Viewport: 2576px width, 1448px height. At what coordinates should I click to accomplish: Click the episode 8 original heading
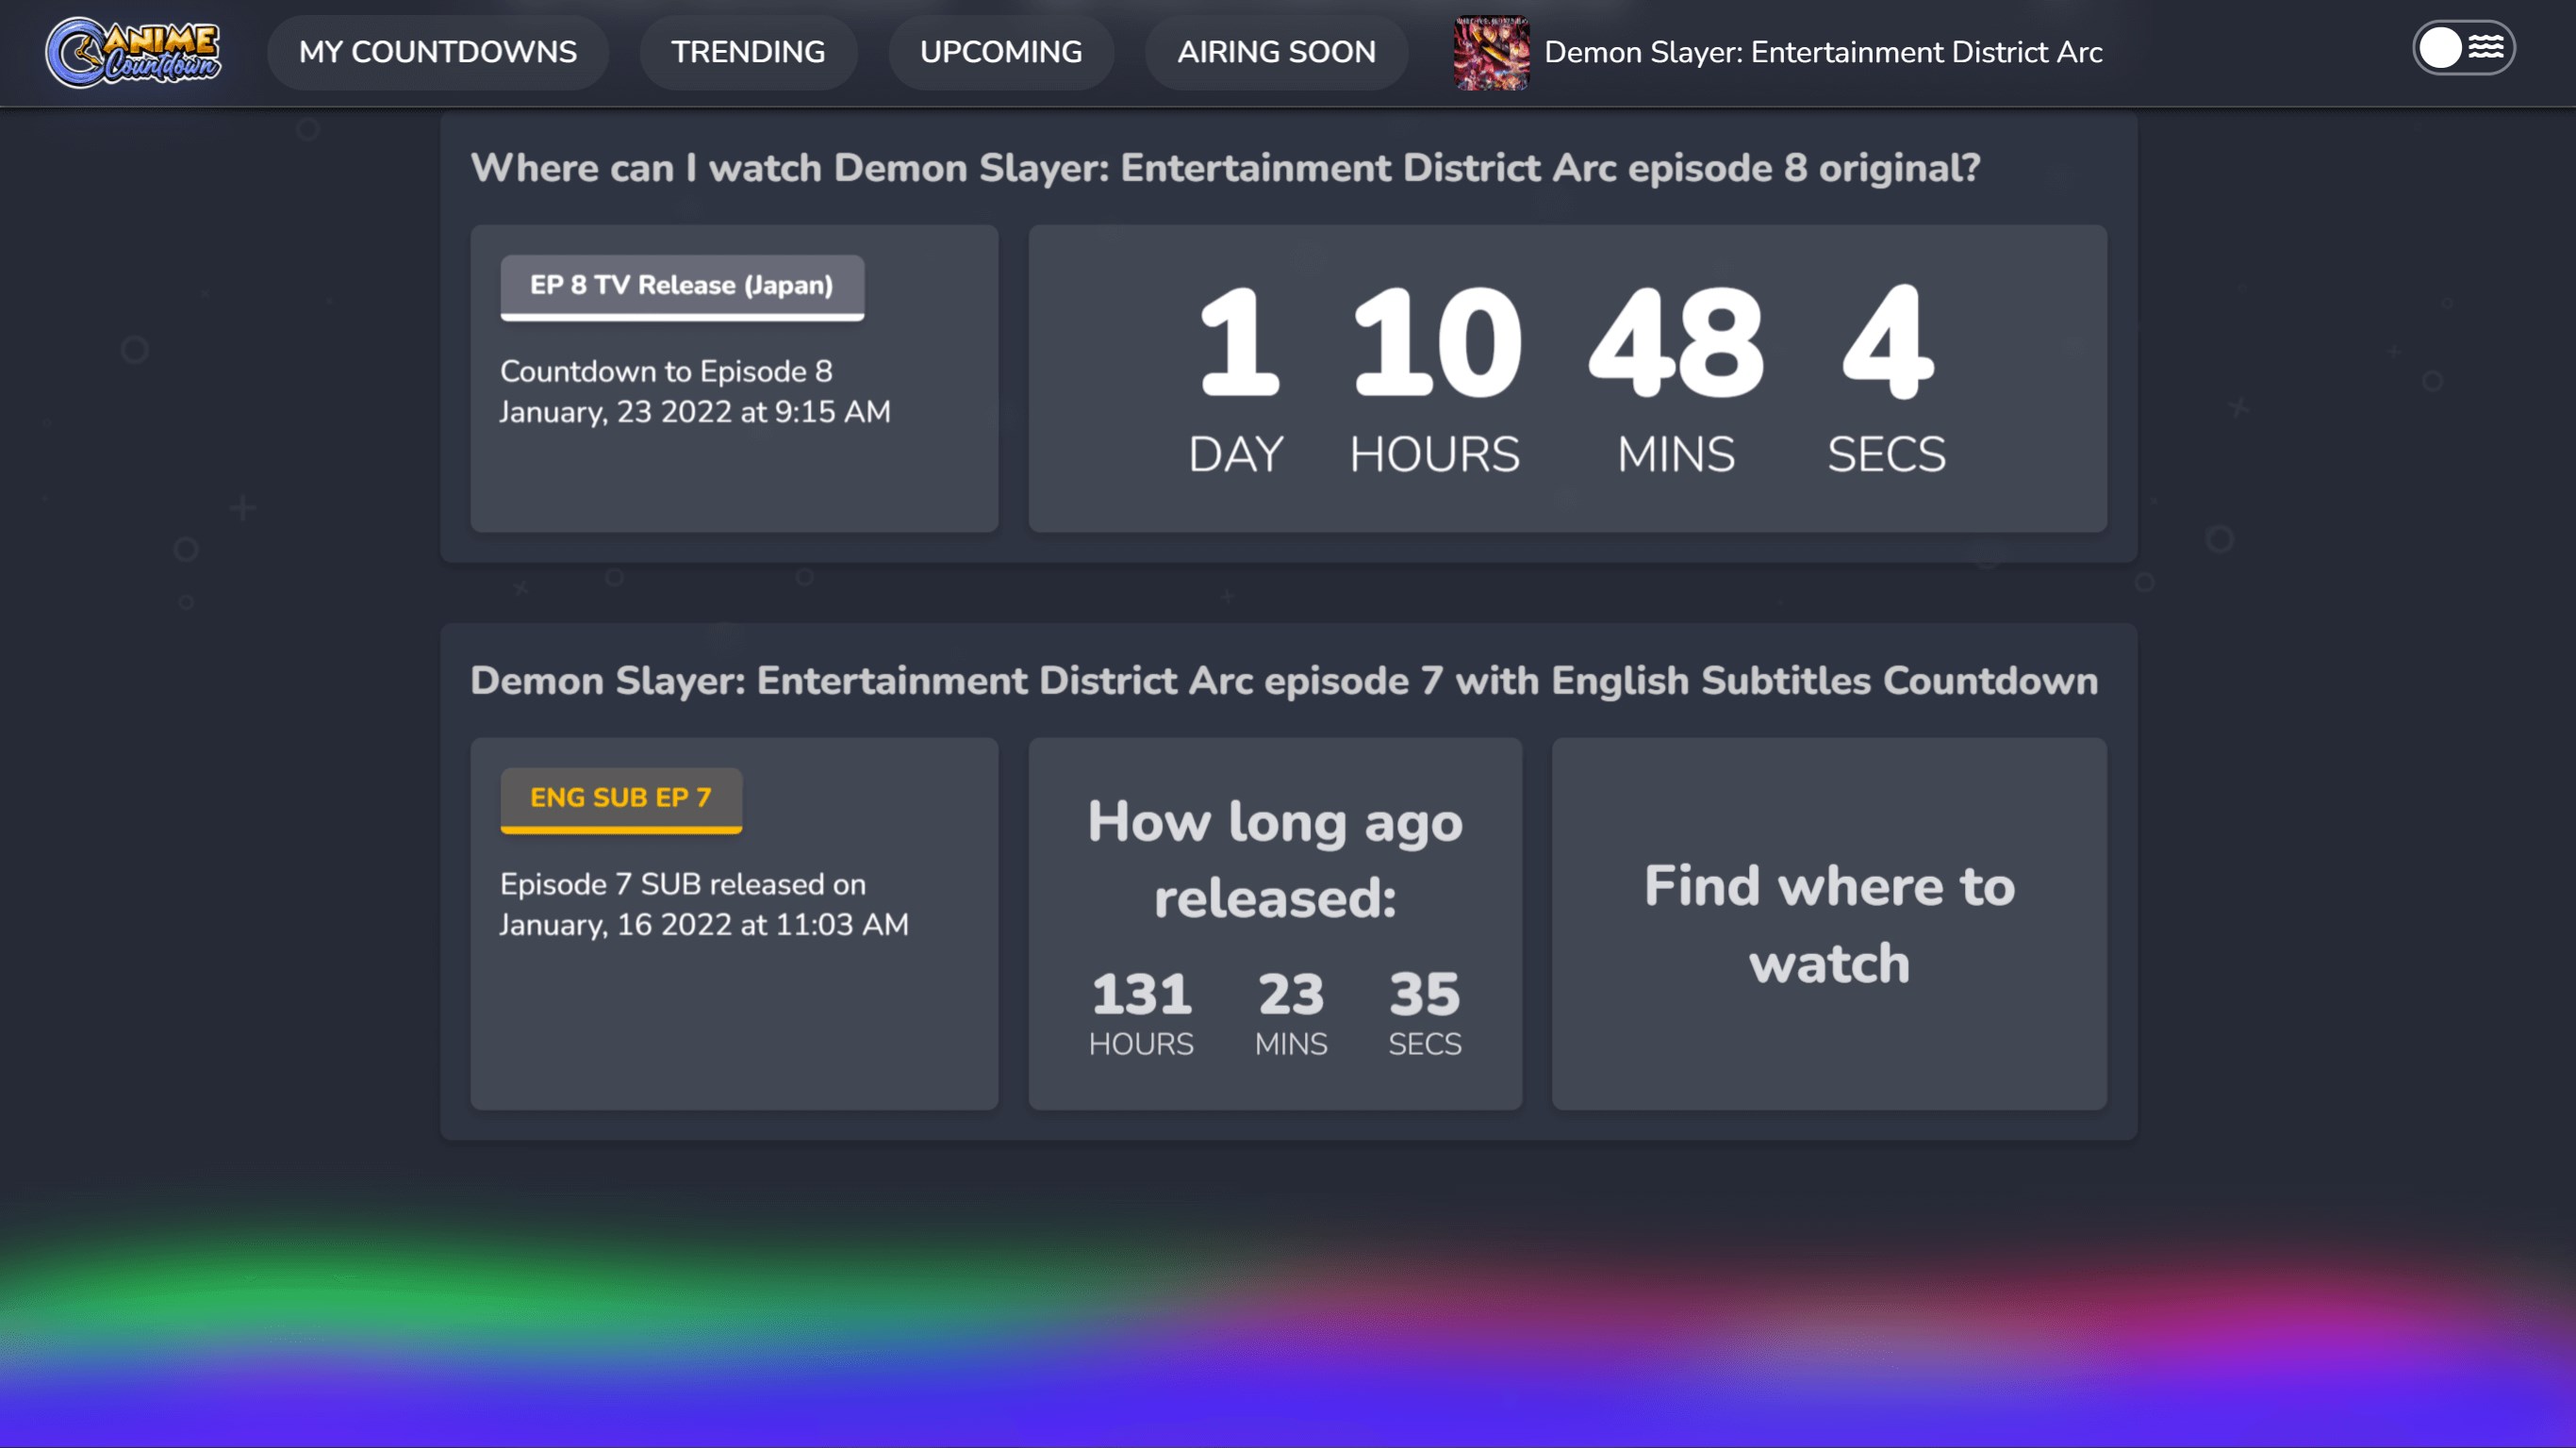pos(1224,168)
